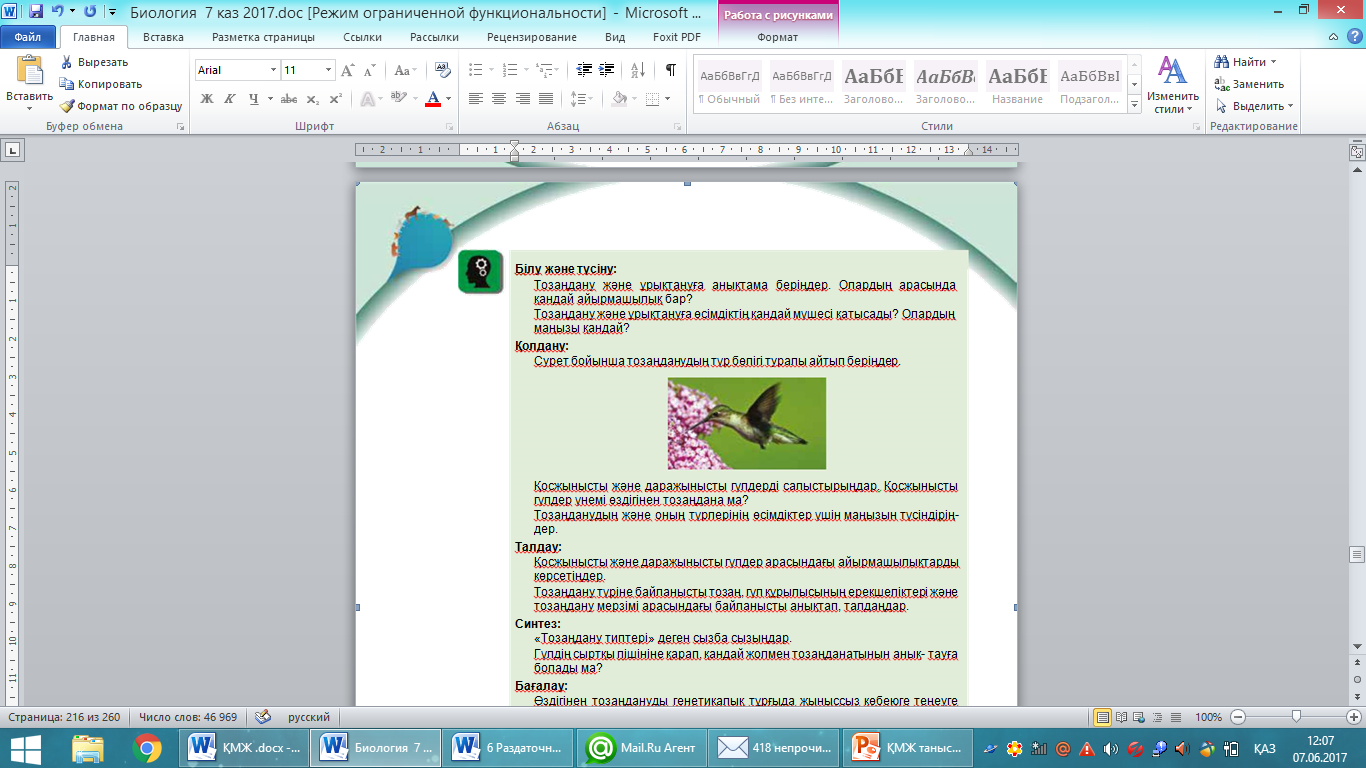
Task: Toggle underline (Ч) formatting
Action: (253, 99)
